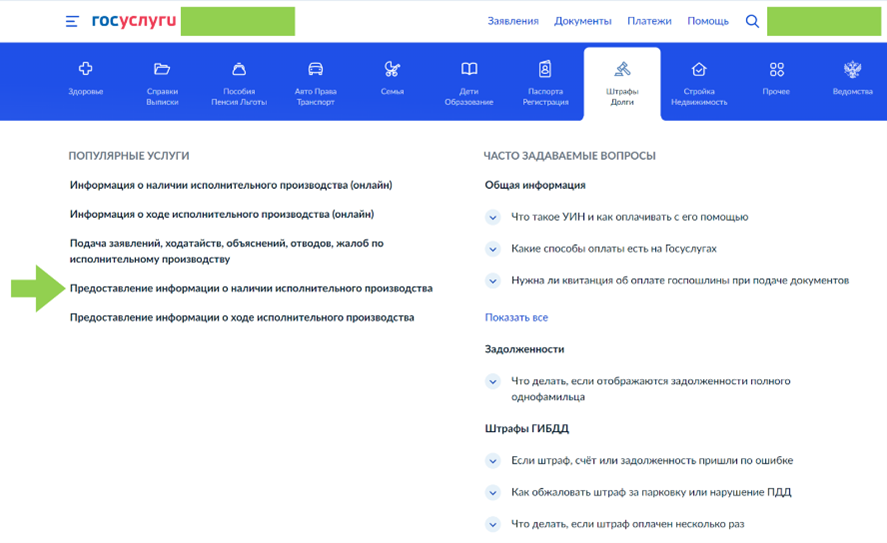Click the search magnifier icon

(752, 21)
